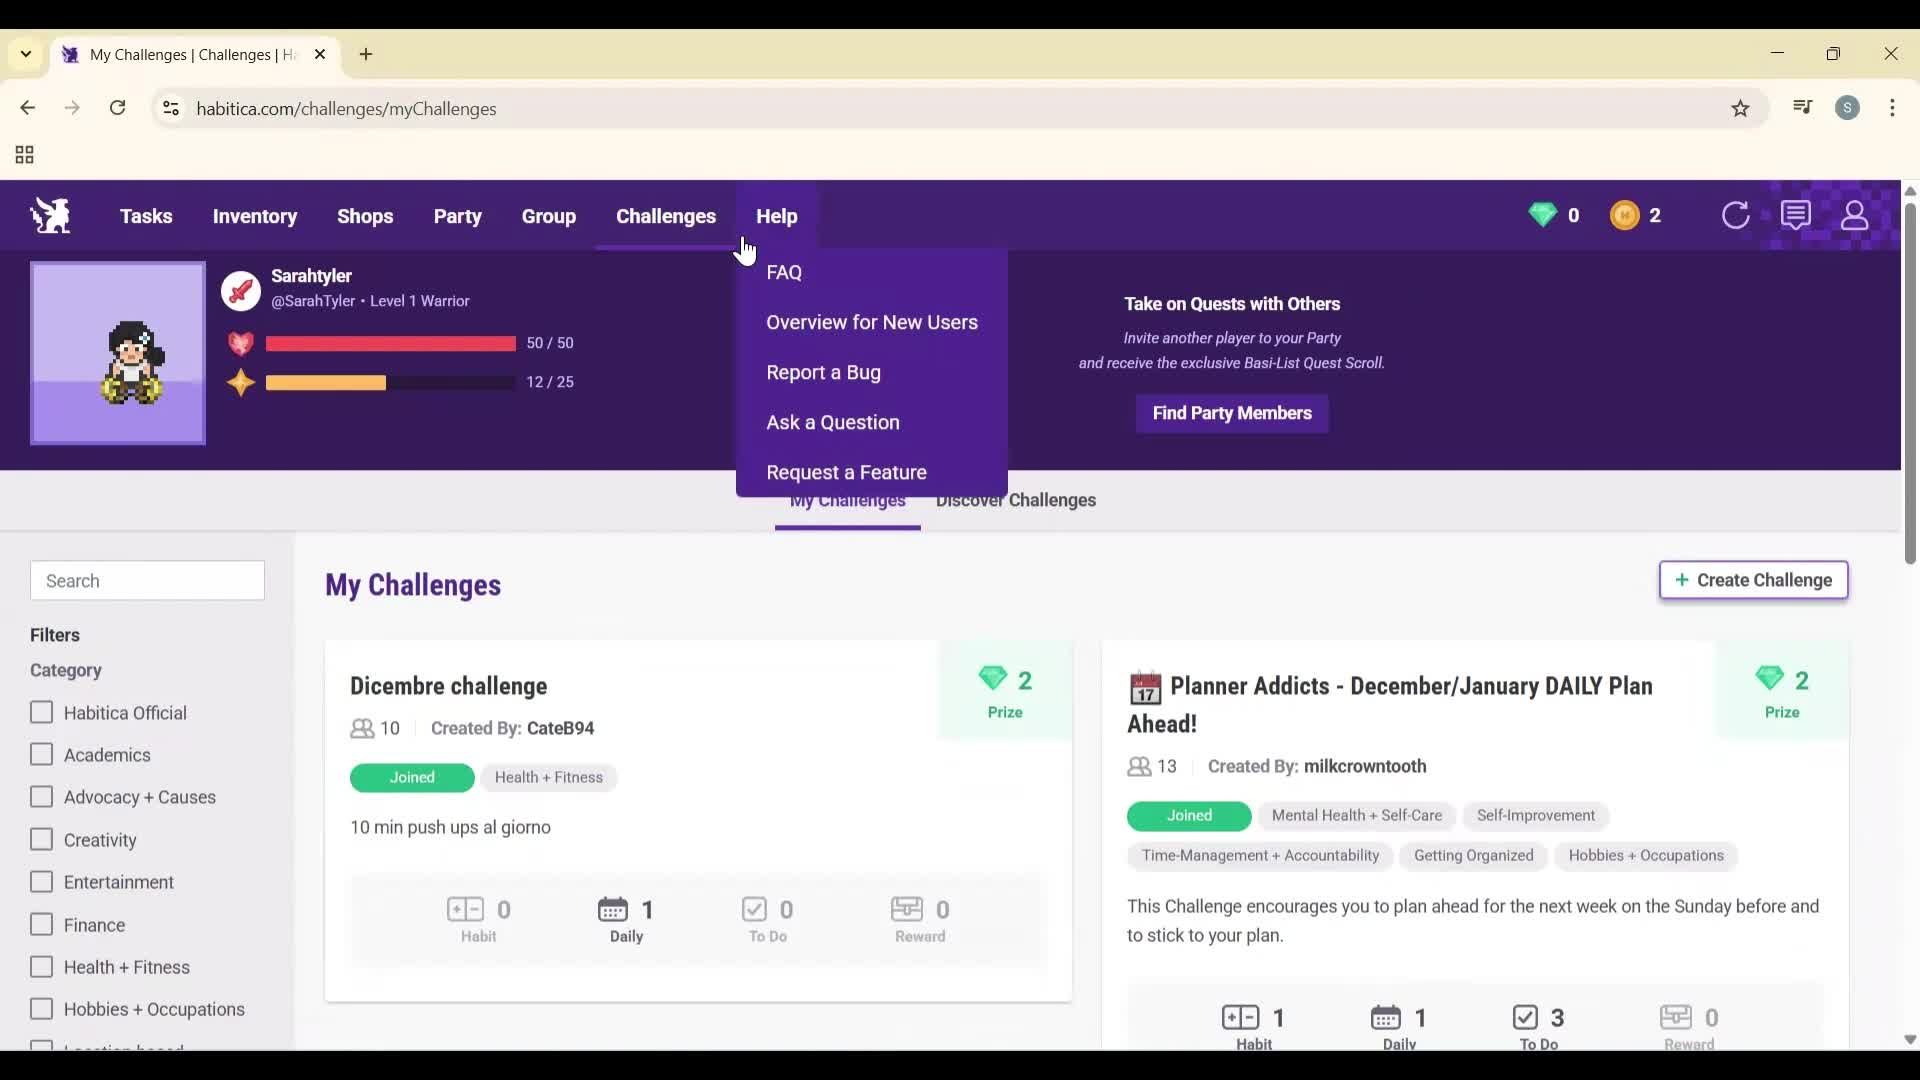Image resolution: width=1920 pixels, height=1080 pixels.
Task: Click the browser bookmark star icon
Action: point(1741,108)
